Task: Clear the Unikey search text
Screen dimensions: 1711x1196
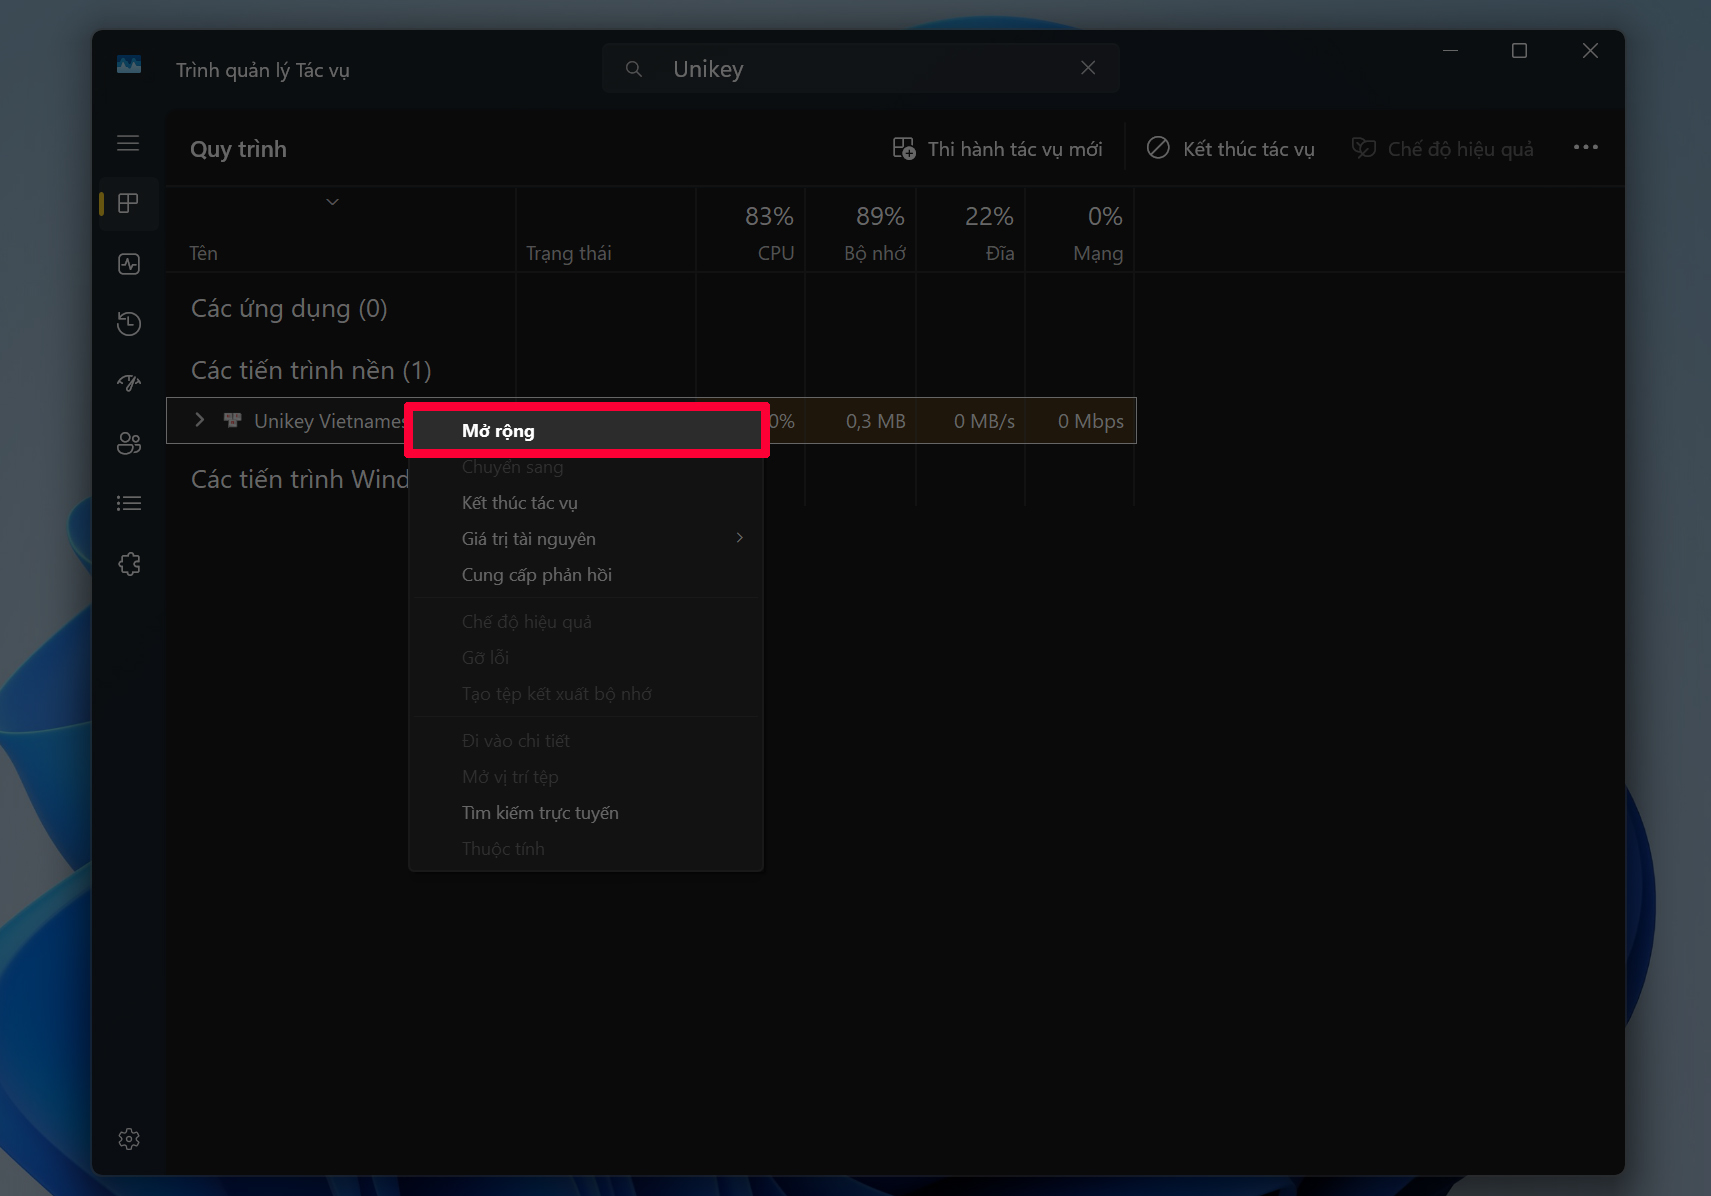Action: [x=1088, y=68]
